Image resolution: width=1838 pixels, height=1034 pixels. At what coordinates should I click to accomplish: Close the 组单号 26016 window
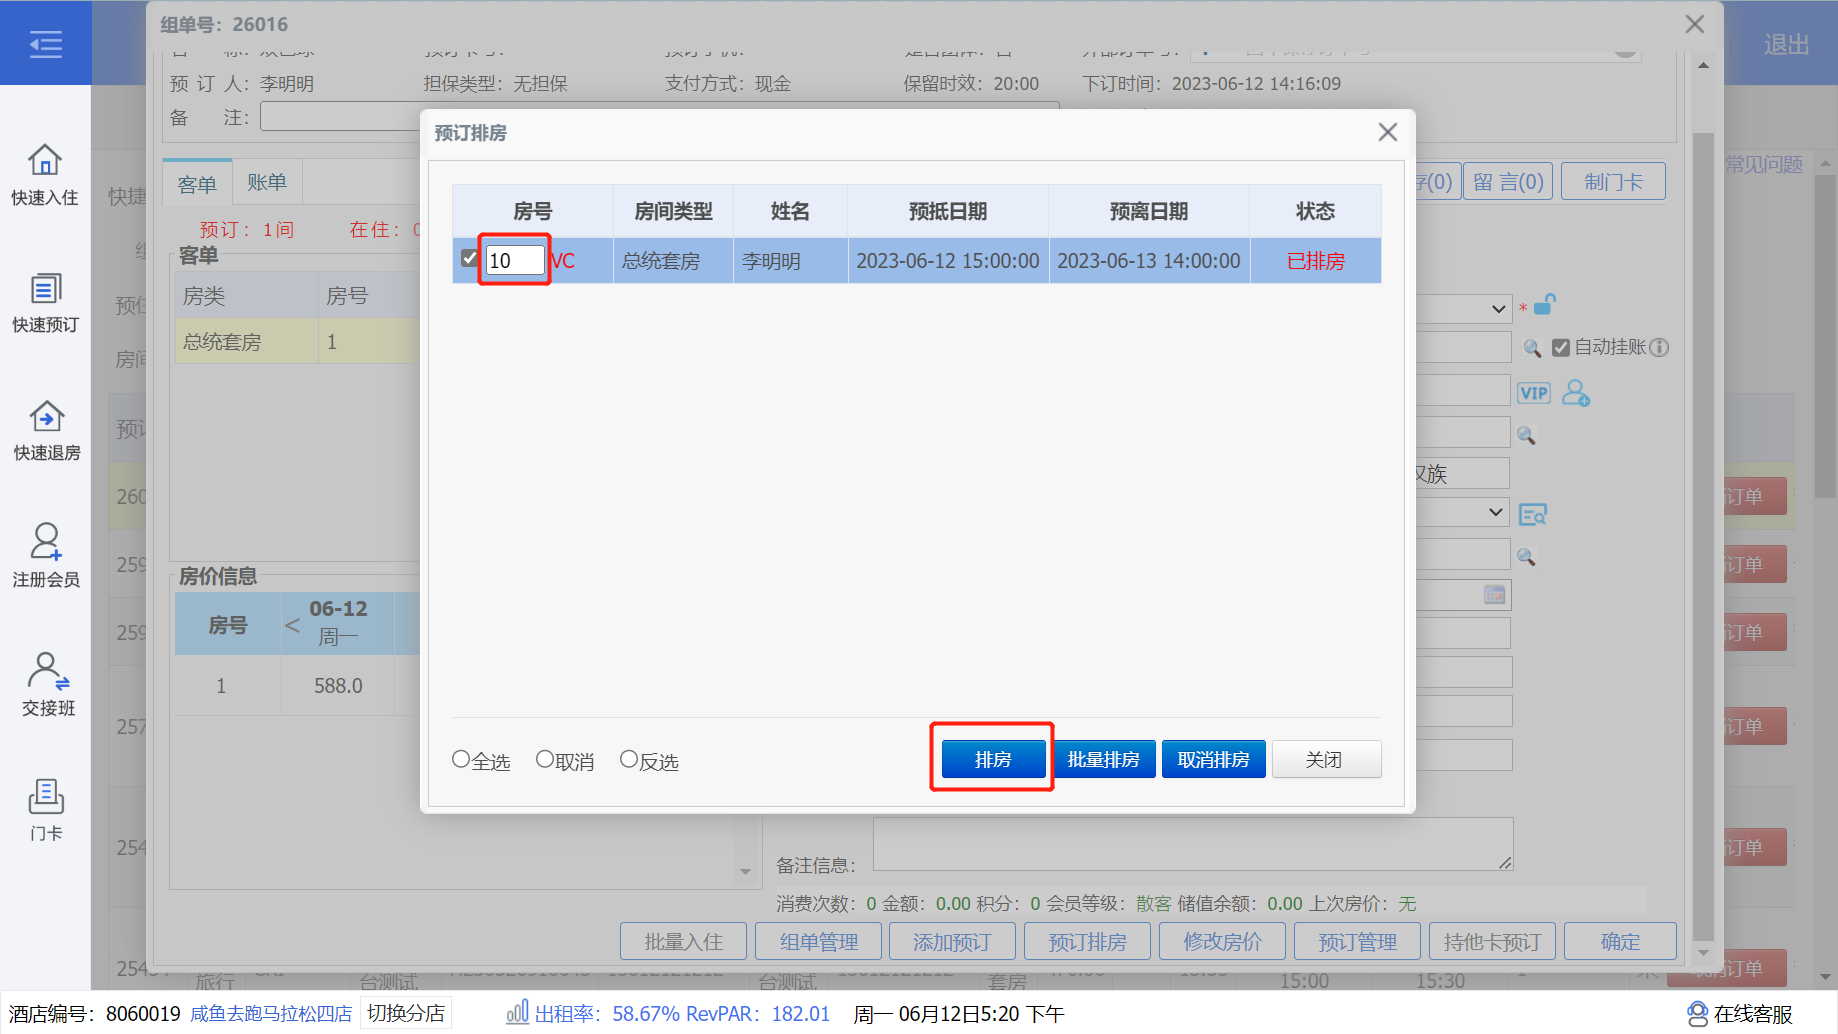pos(1694,24)
